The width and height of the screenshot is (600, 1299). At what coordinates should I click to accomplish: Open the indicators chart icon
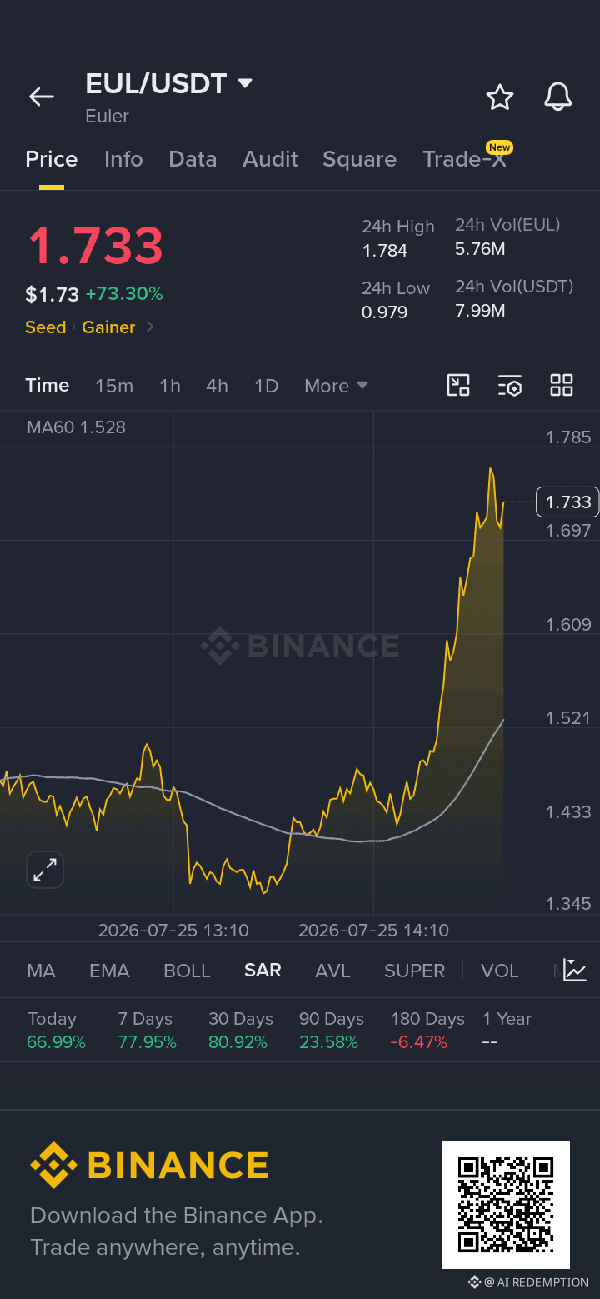click(574, 970)
